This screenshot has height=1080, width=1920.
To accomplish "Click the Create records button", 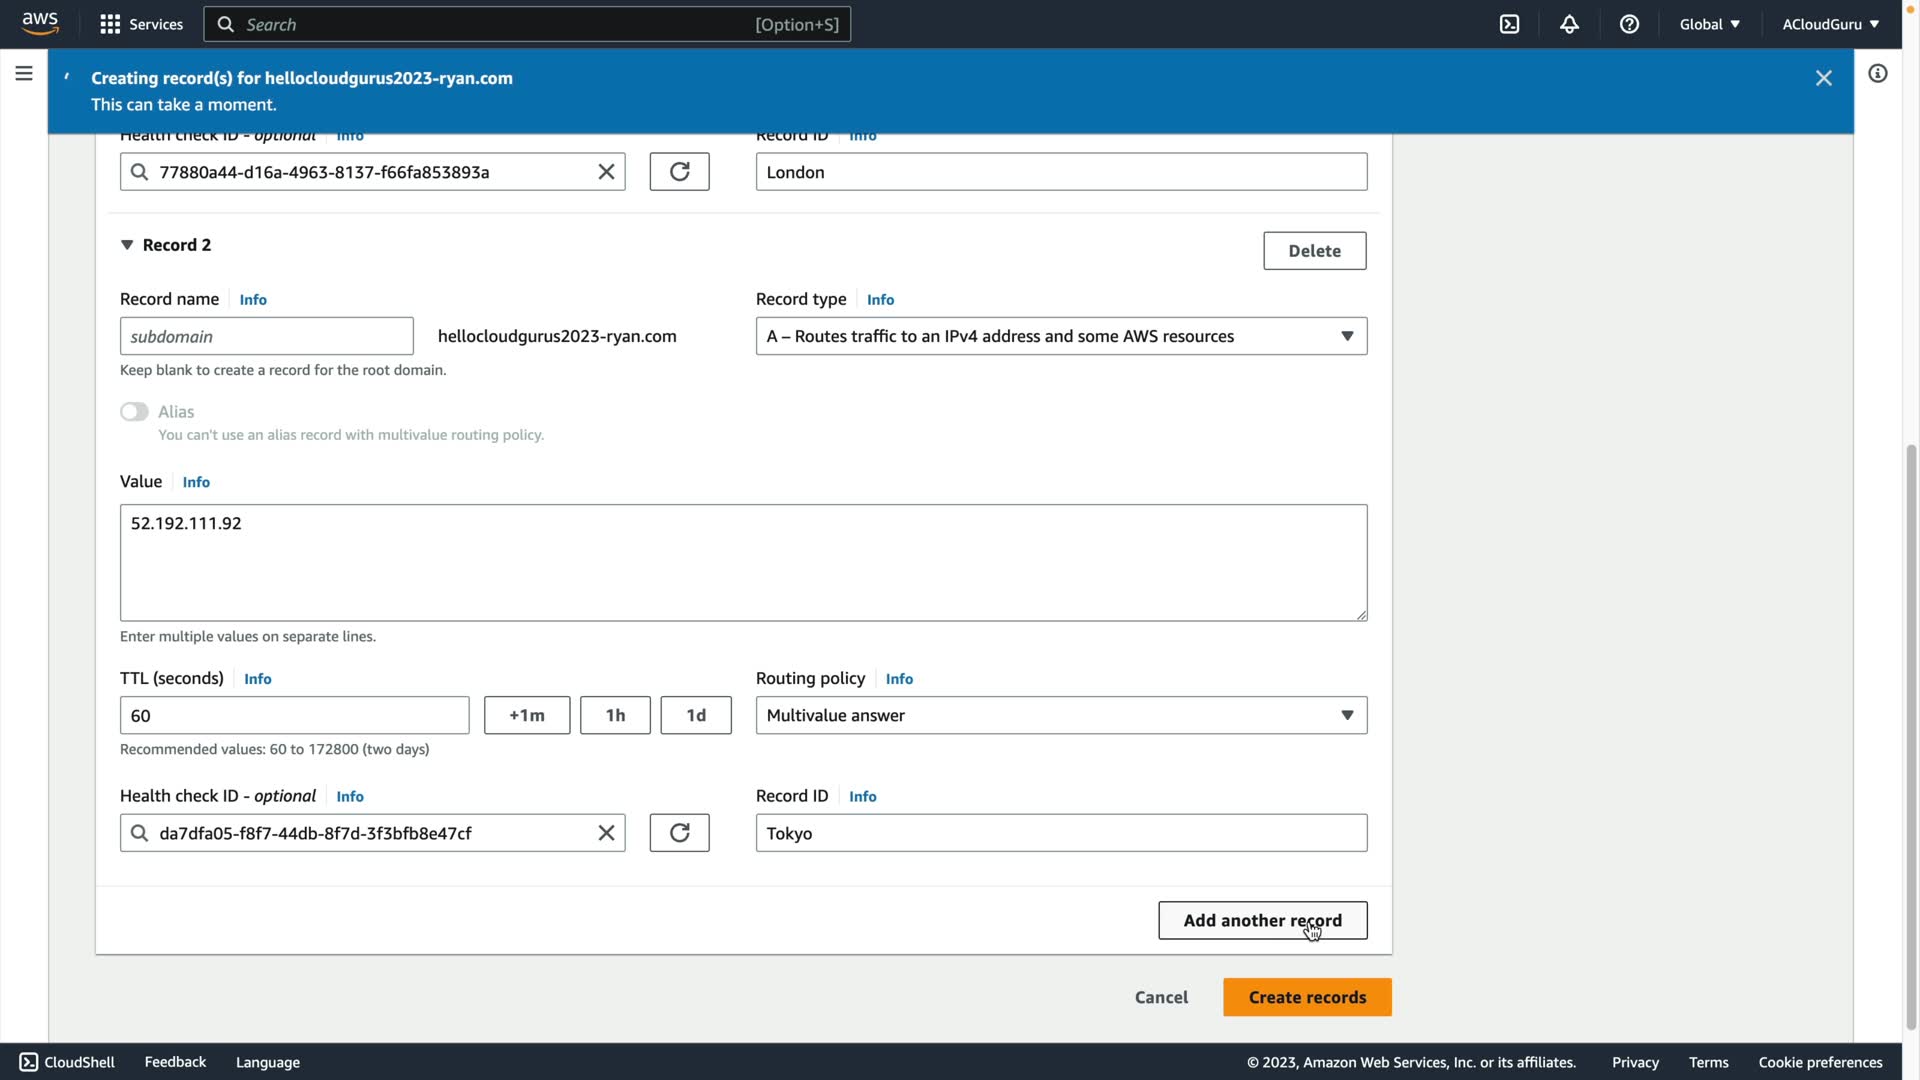I will pos(1306,997).
